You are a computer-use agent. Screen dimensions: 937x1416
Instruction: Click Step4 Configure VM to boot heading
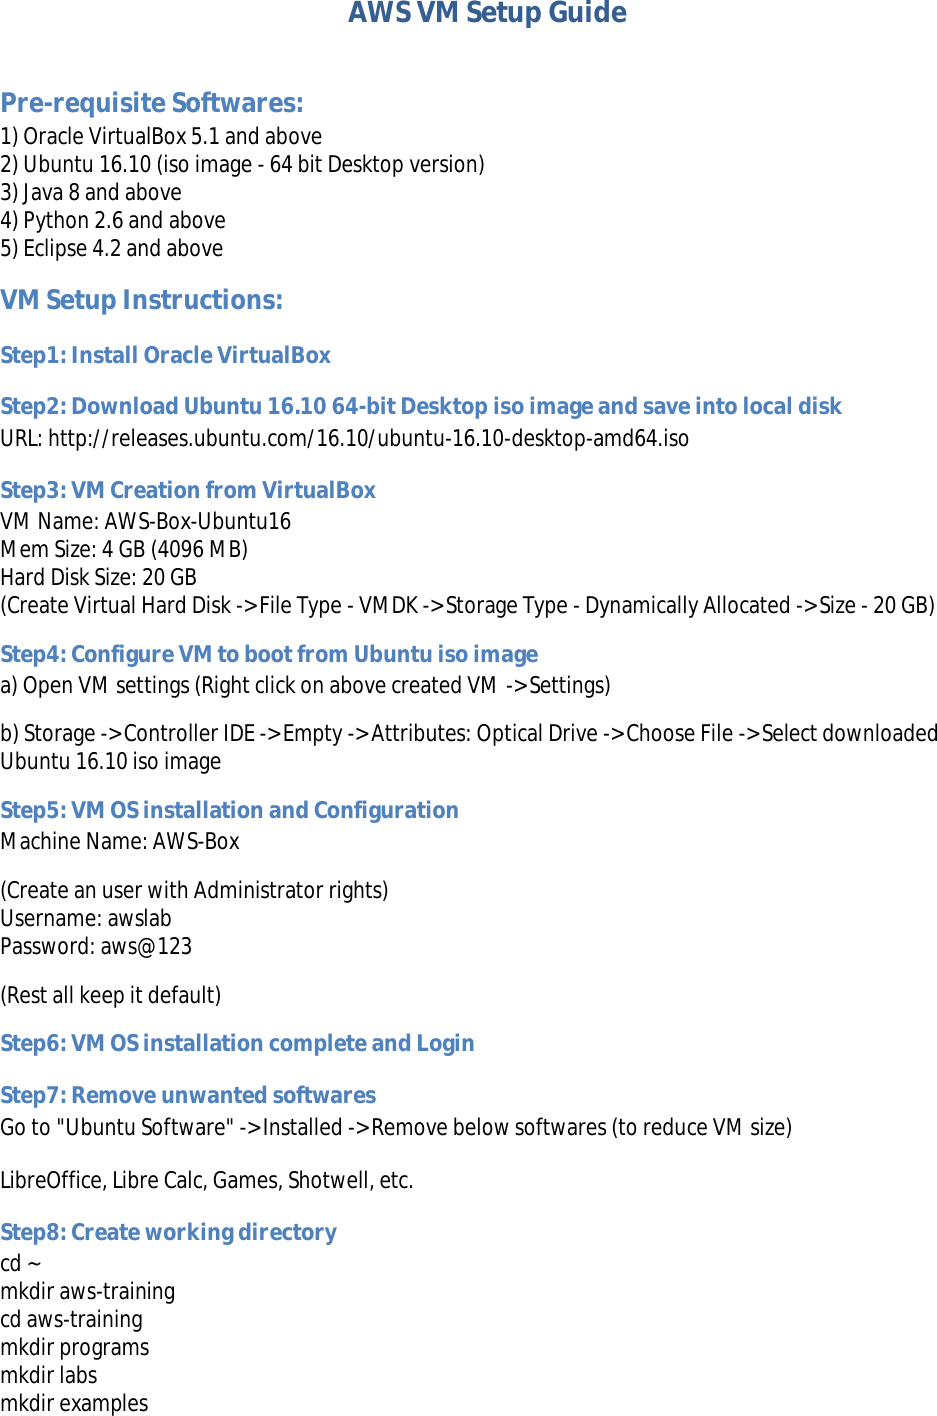[x=269, y=654]
